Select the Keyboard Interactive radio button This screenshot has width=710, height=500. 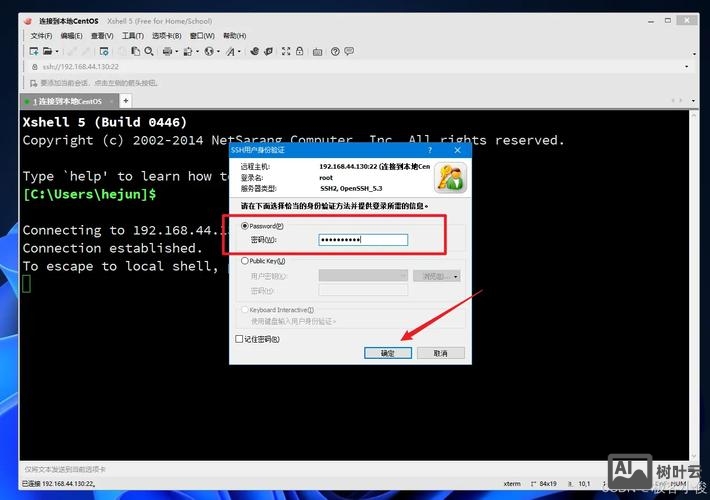(245, 309)
